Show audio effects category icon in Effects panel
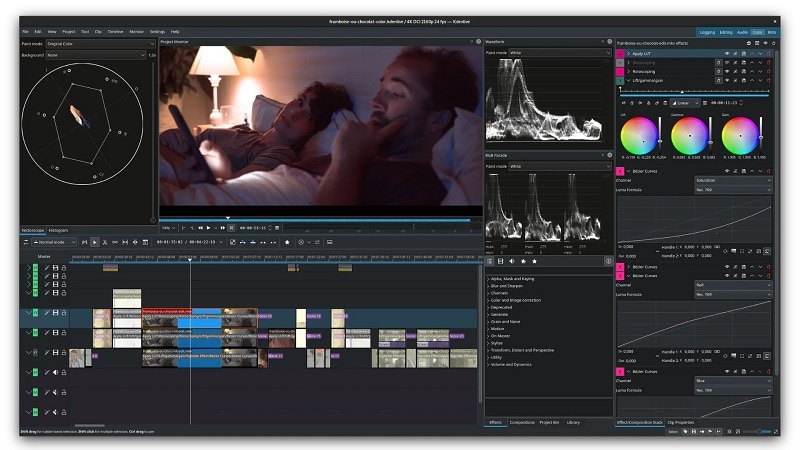The height and width of the screenshot is (450, 800). [512, 261]
